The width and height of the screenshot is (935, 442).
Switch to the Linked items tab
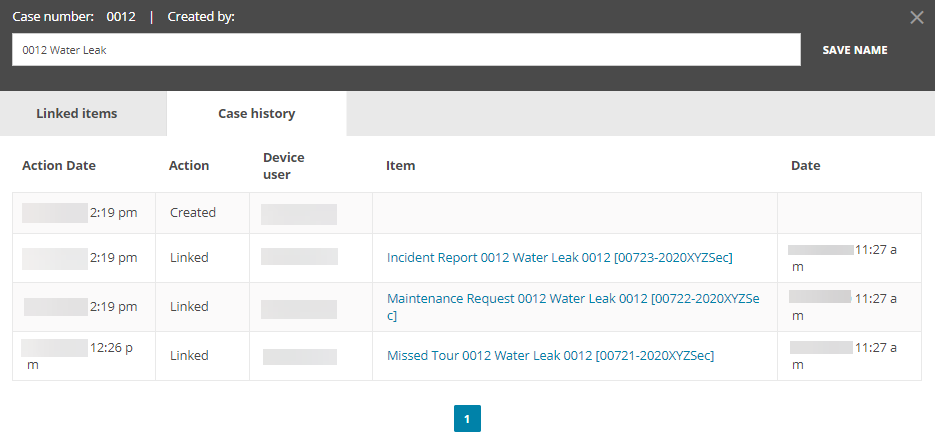click(77, 113)
